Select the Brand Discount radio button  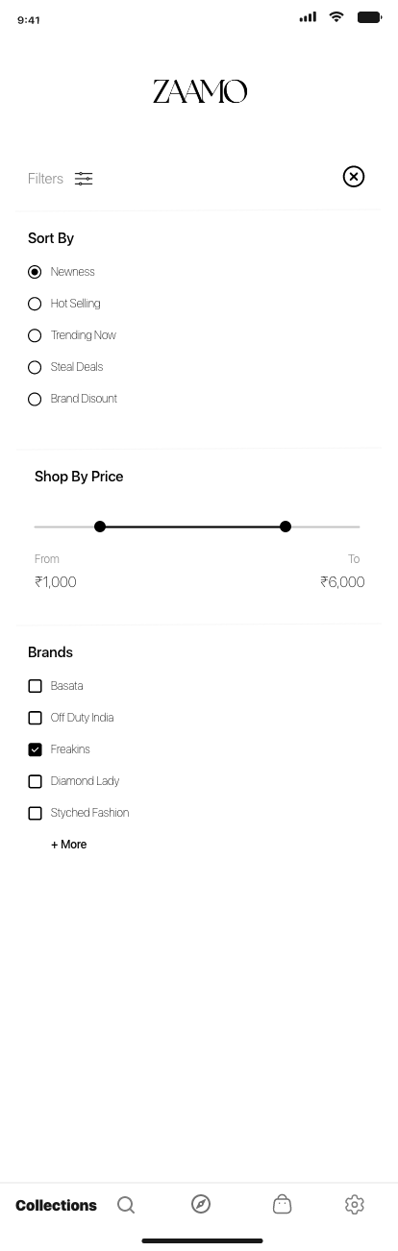click(35, 399)
